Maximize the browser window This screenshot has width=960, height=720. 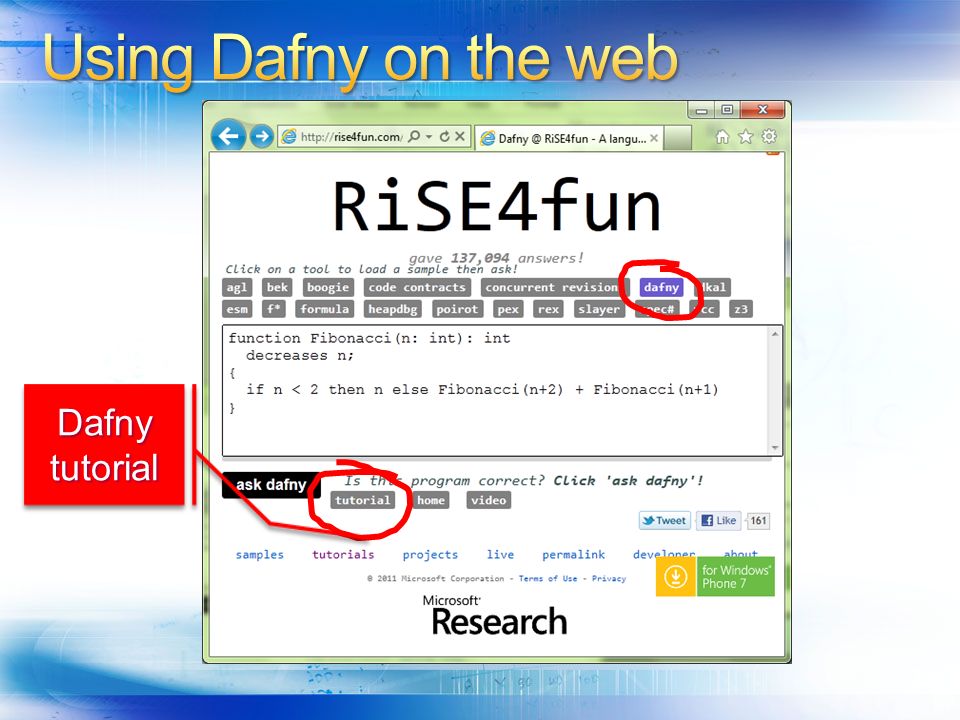coord(727,110)
